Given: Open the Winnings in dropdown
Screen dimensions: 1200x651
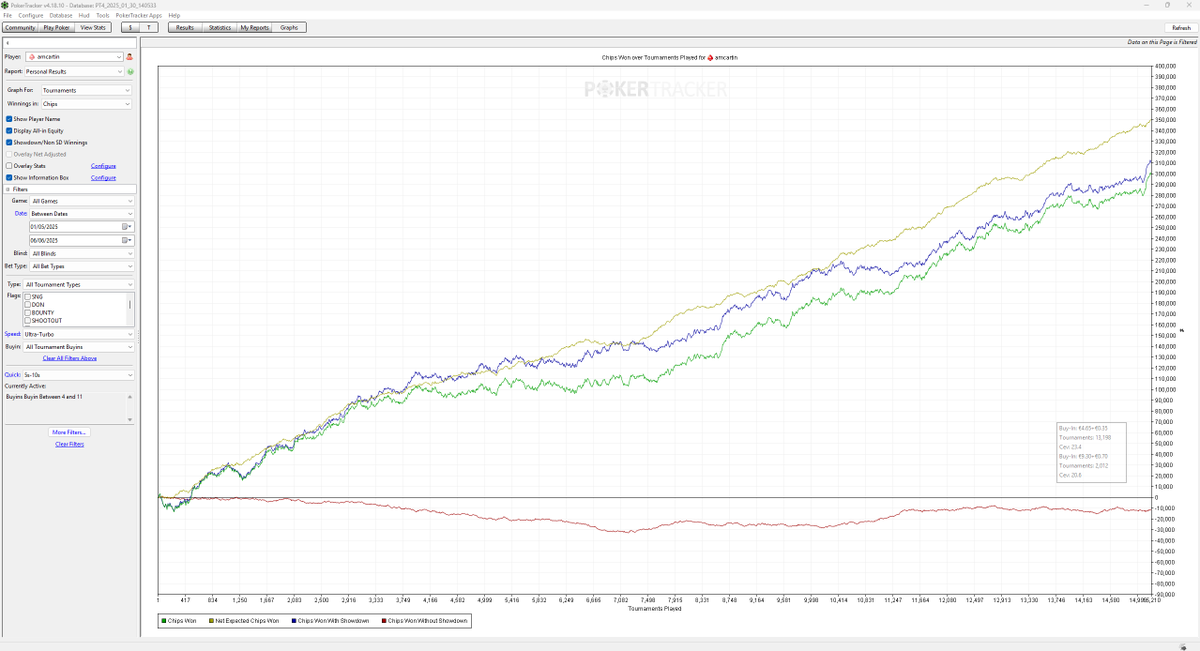Looking at the screenshot, I should (86, 104).
